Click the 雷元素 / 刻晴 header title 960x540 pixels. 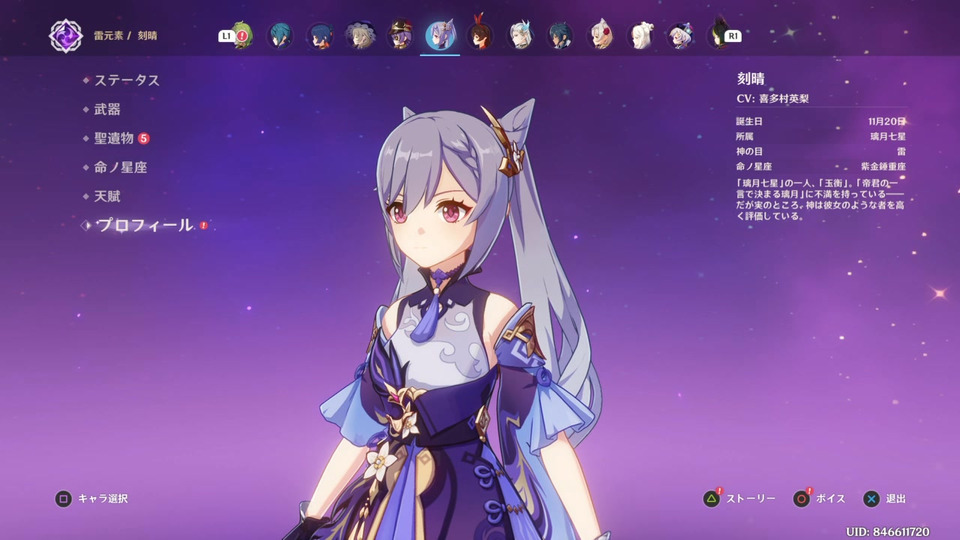click(126, 36)
